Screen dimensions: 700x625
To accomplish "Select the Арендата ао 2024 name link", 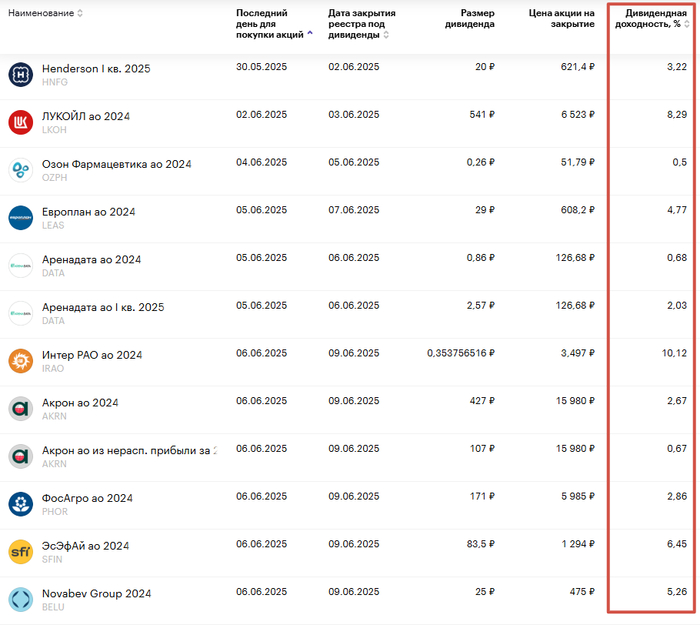I will pyautogui.click(x=91, y=259).
